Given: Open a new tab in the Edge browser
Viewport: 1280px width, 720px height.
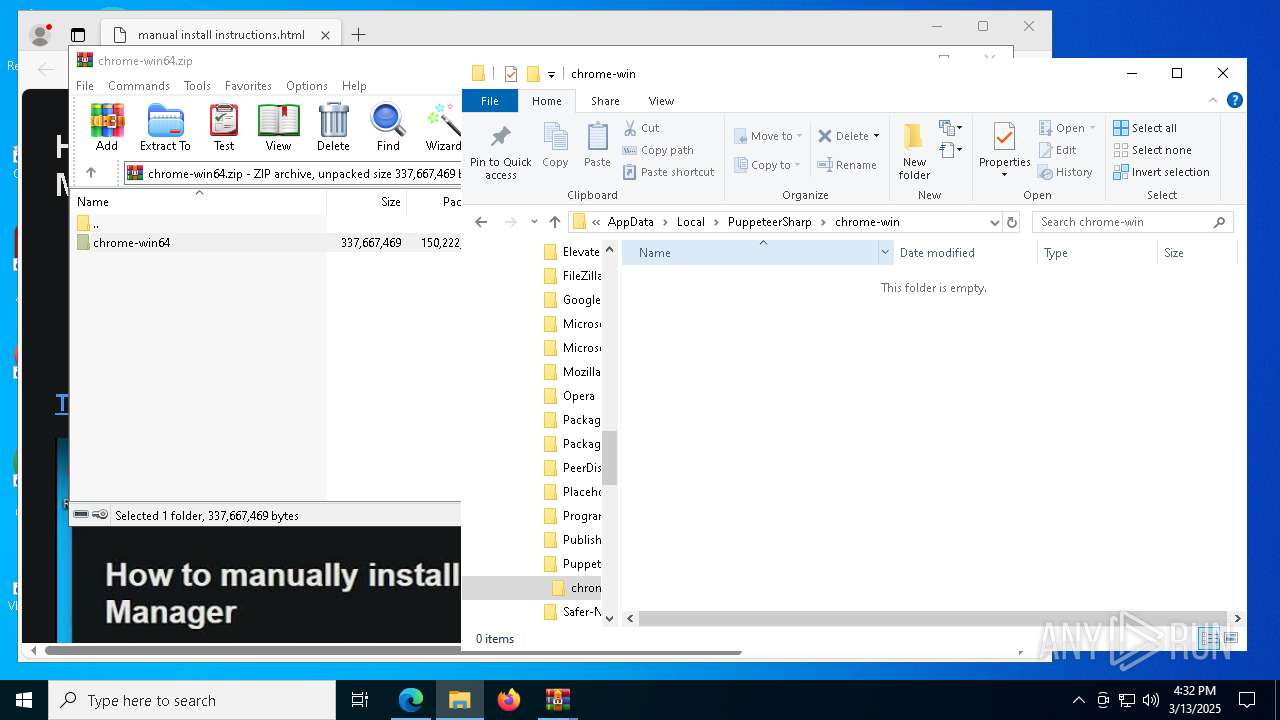Looking at the screenshot, I should pos(358,35).
